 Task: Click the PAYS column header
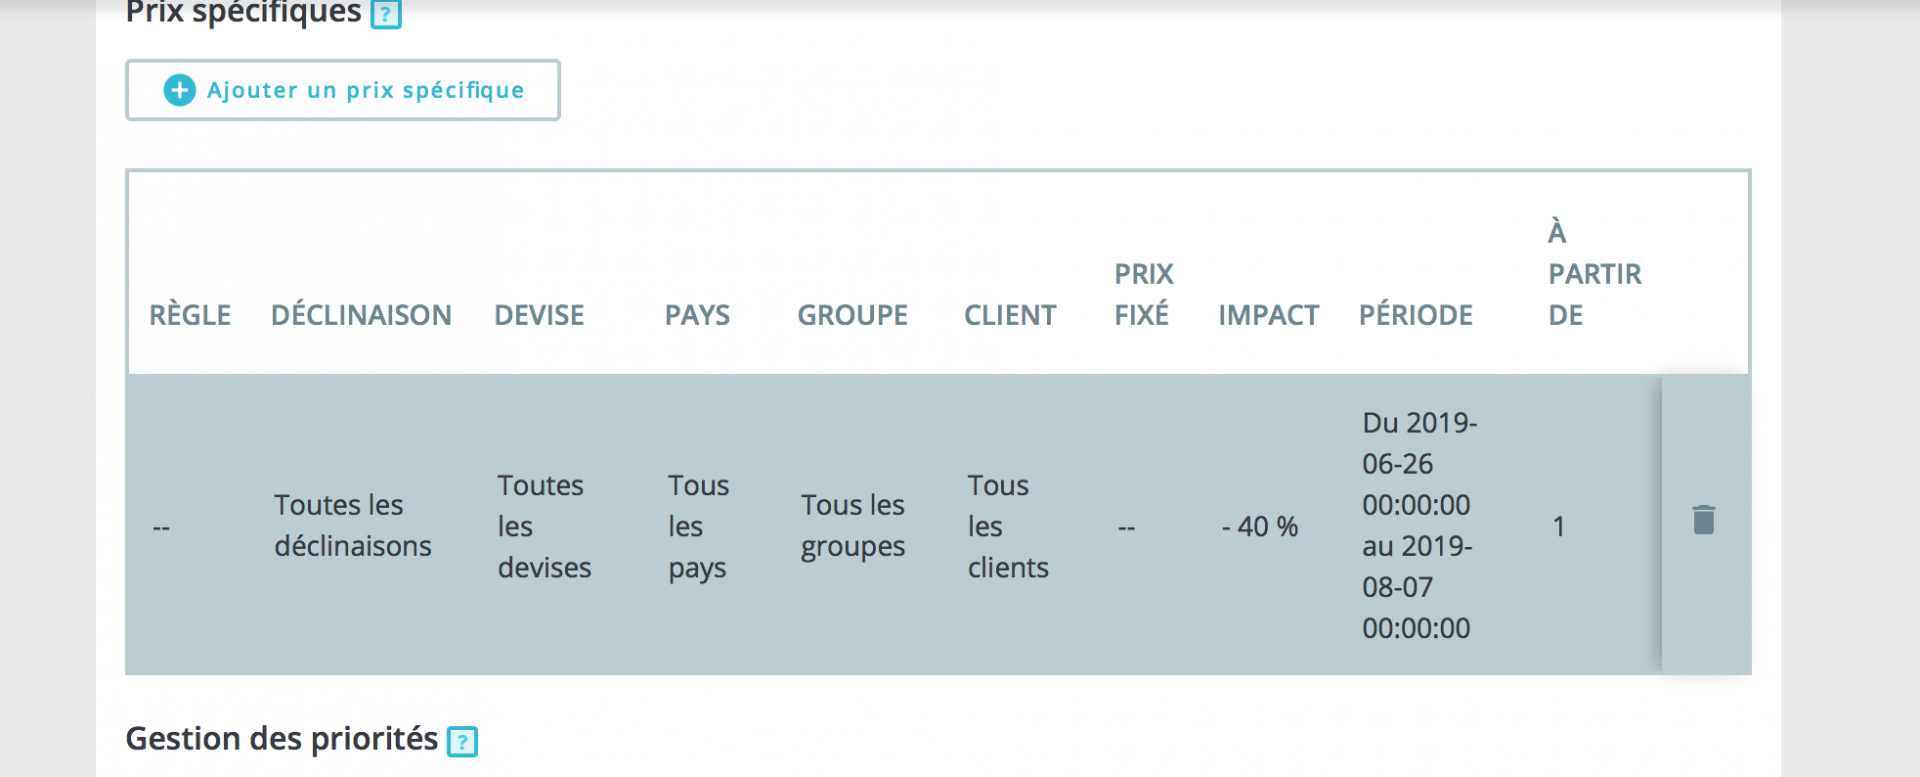[697, 315]
